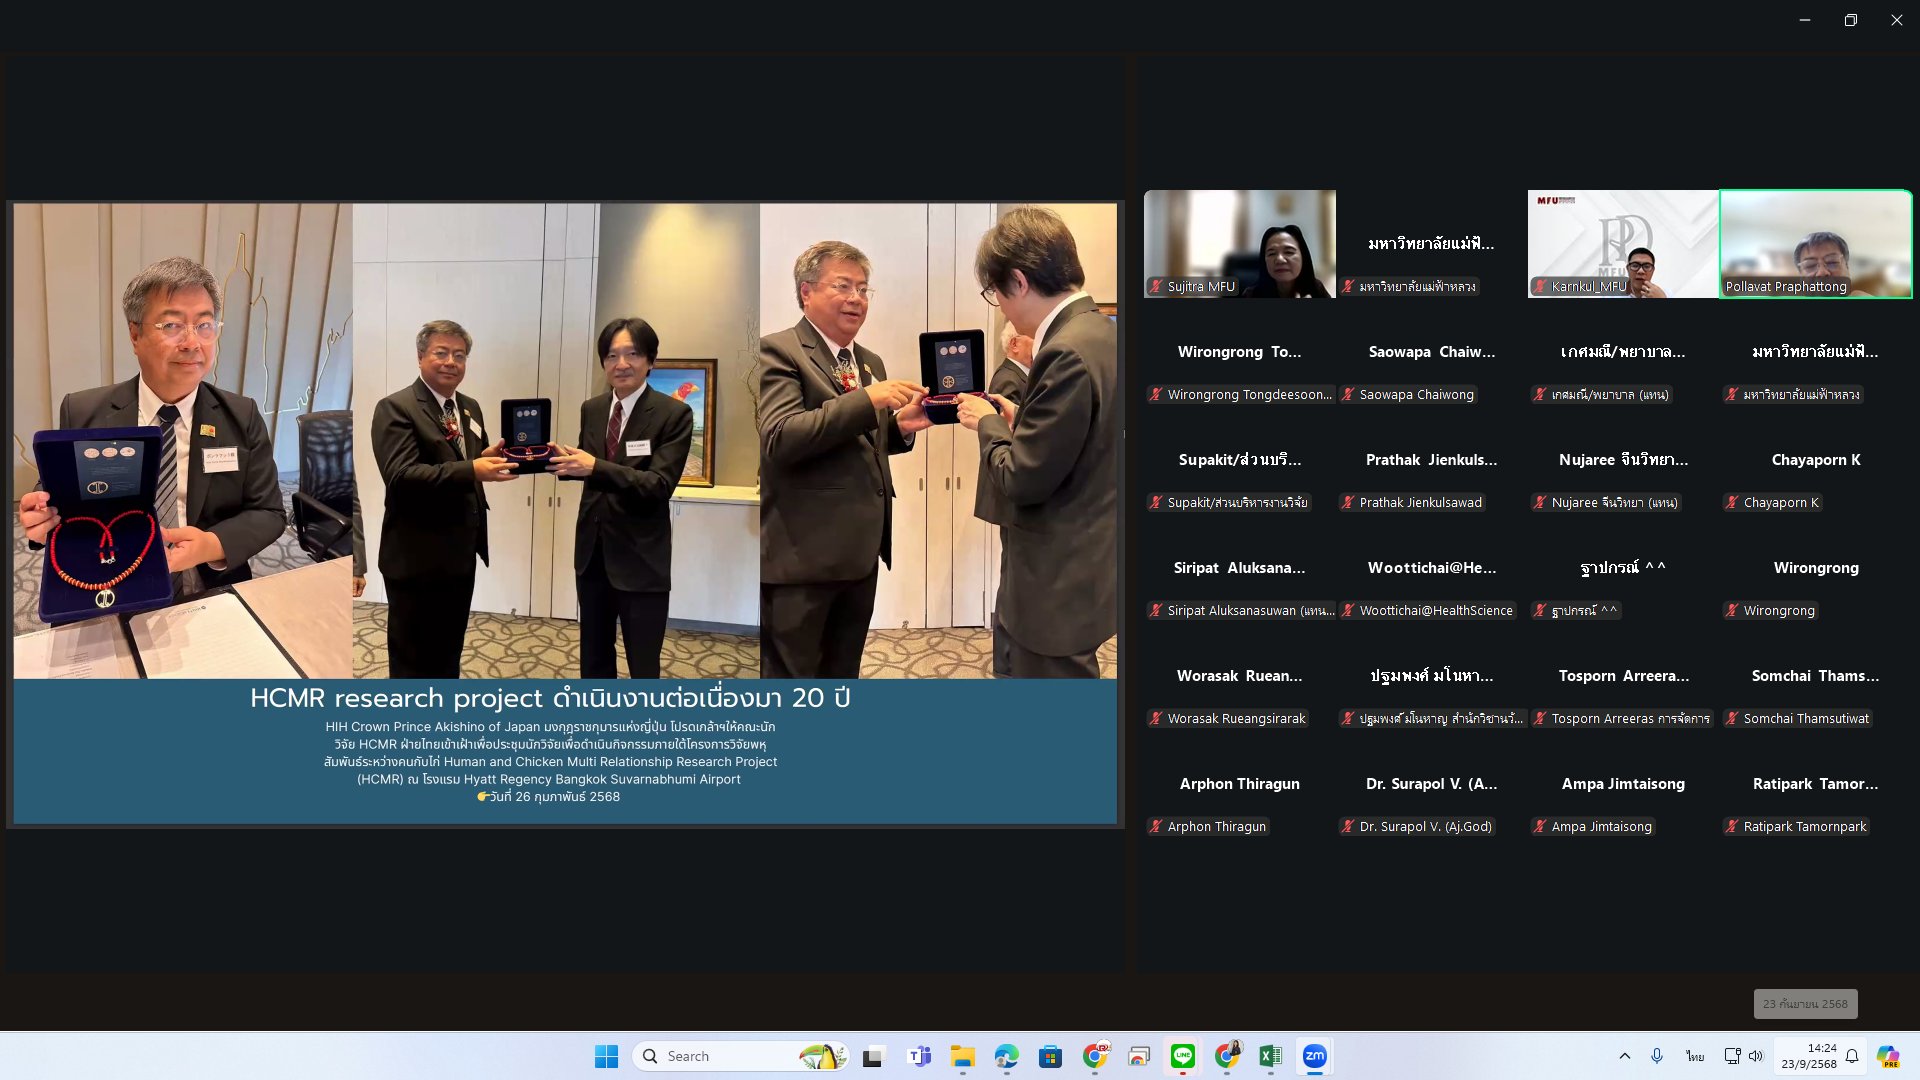Open notifications bell panel

point(1852,1056)
